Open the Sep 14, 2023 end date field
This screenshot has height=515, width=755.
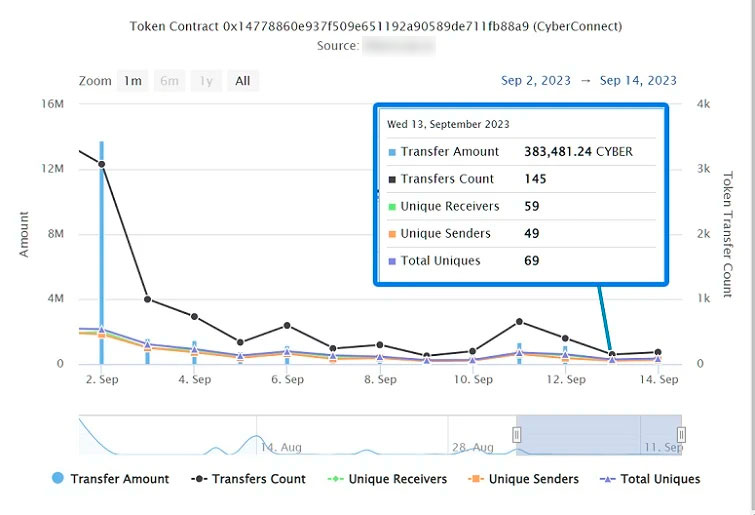(638, 81)
